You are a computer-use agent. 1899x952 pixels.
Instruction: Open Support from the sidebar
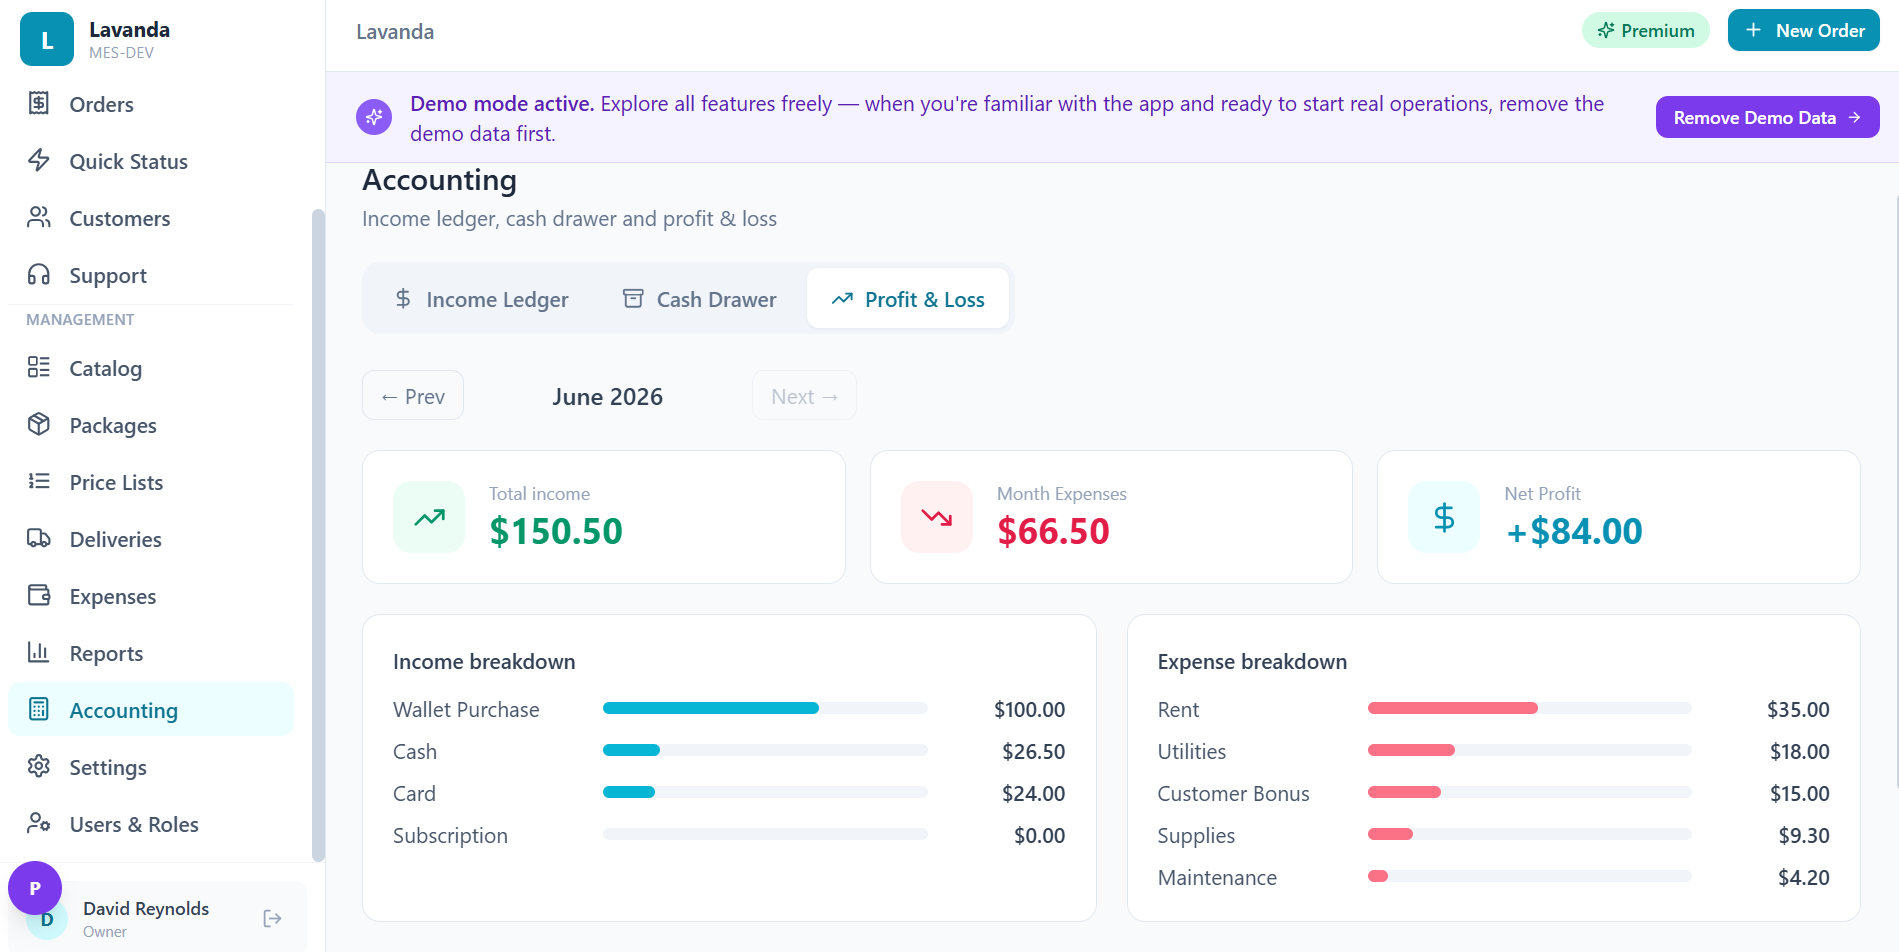[151, 275]
